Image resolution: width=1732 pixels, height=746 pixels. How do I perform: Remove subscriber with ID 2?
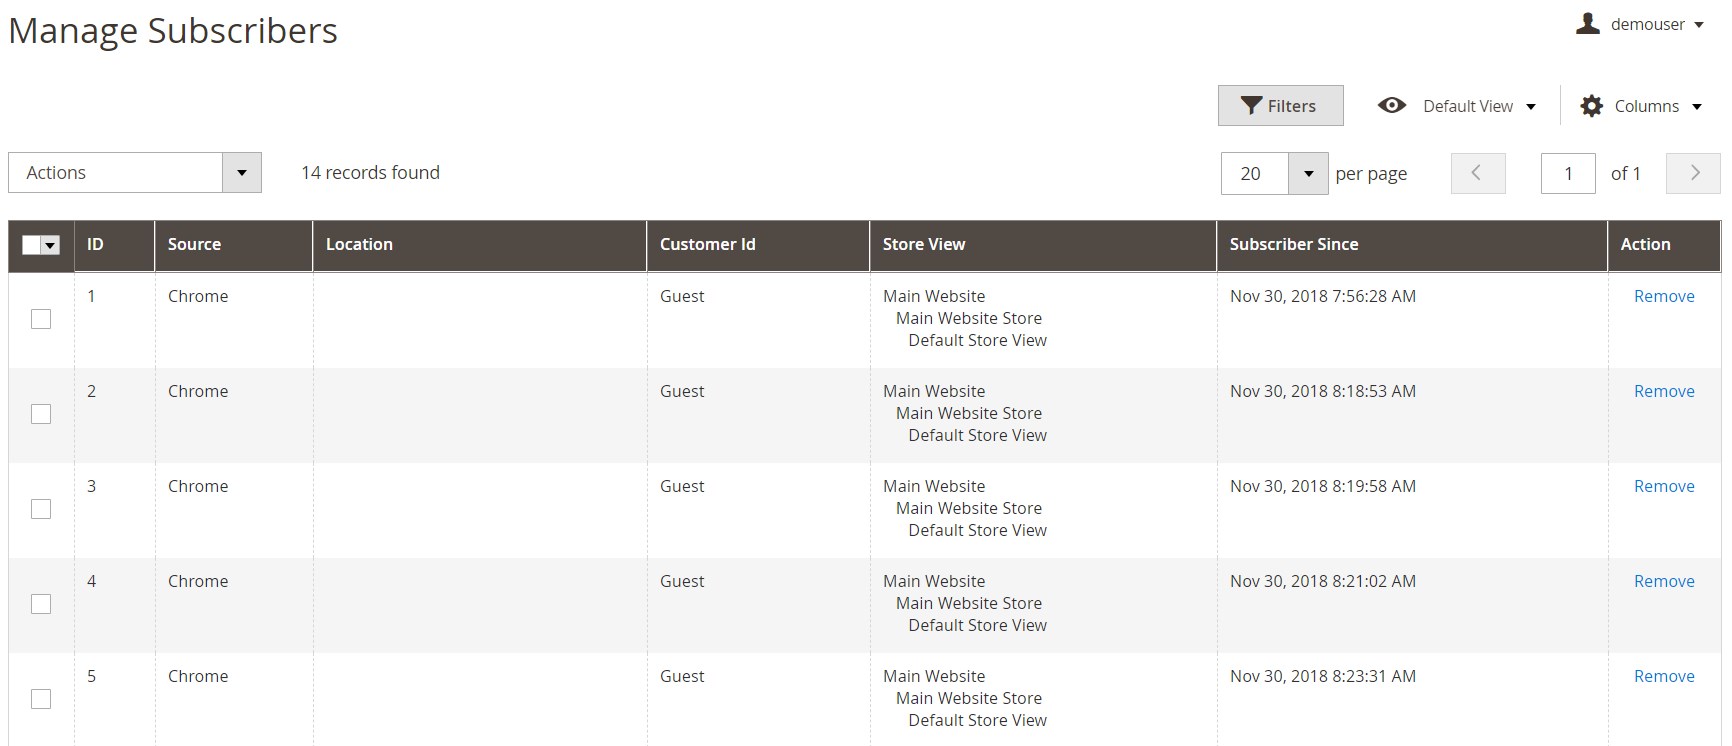pyautogui.click(x=1664, y=391)
